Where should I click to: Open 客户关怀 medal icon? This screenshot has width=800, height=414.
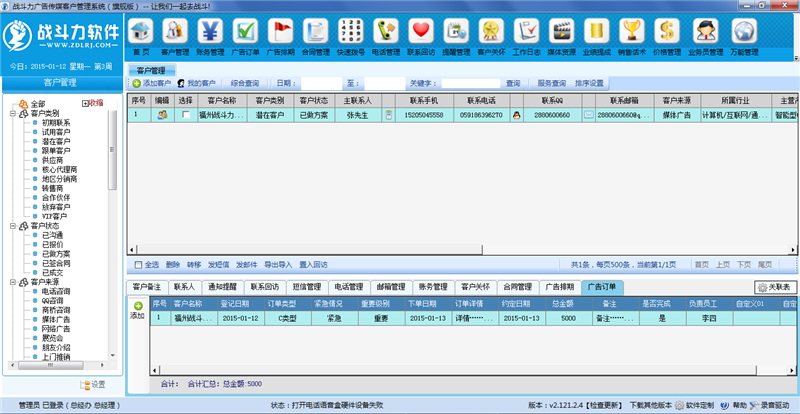(491, 31)
